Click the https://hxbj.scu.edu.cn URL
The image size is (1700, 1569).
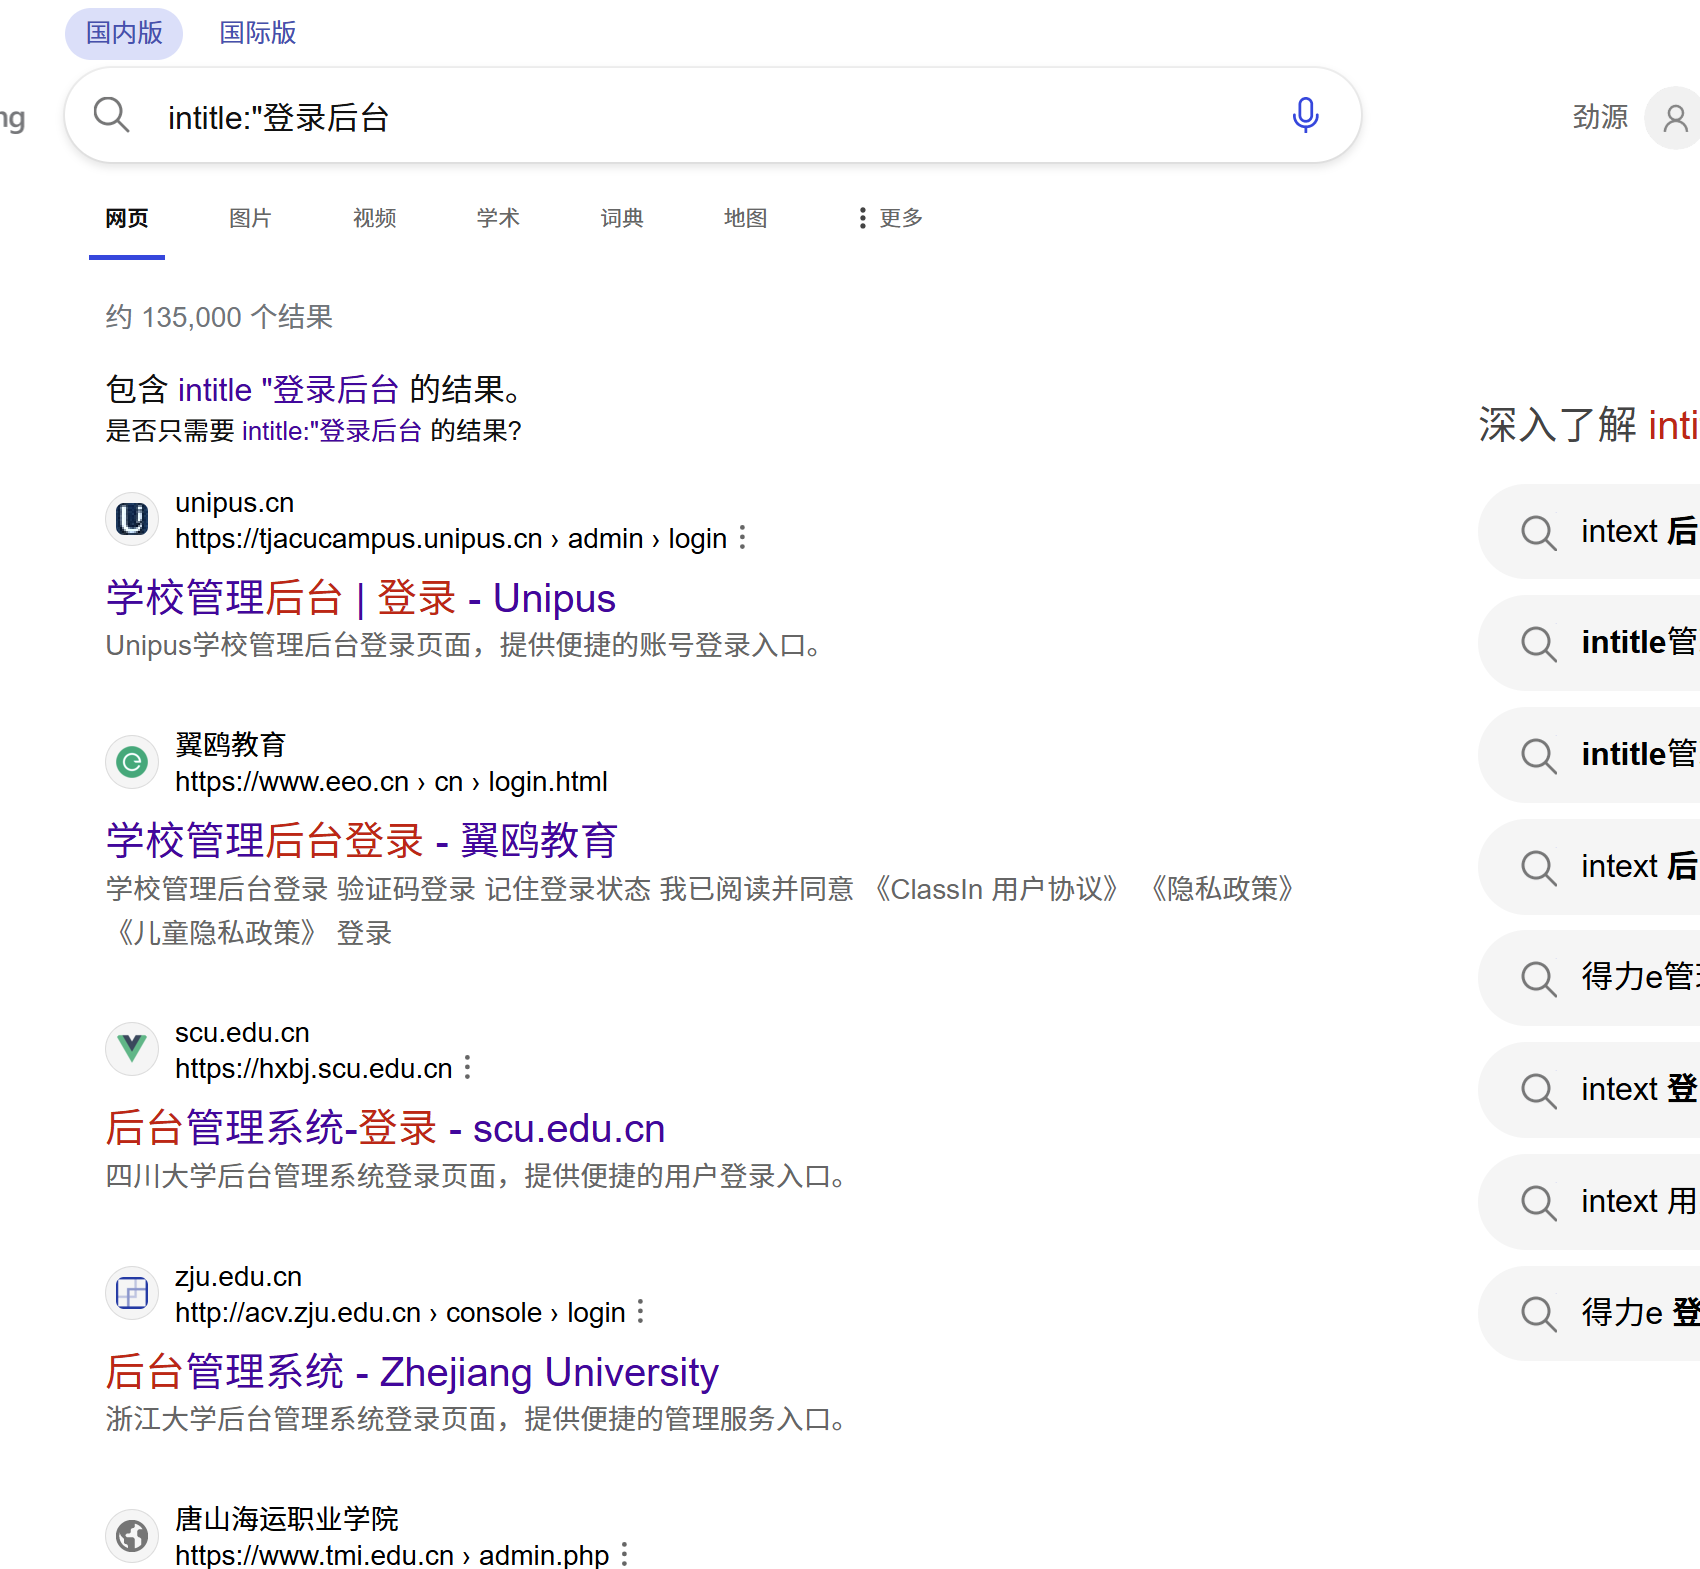(314, 1068)
